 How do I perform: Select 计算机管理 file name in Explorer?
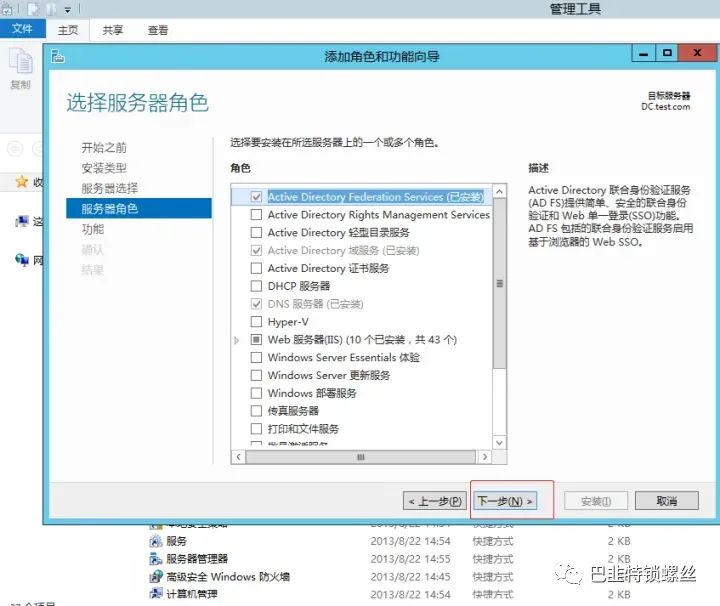pyautogui.click(x=192, y=594)
